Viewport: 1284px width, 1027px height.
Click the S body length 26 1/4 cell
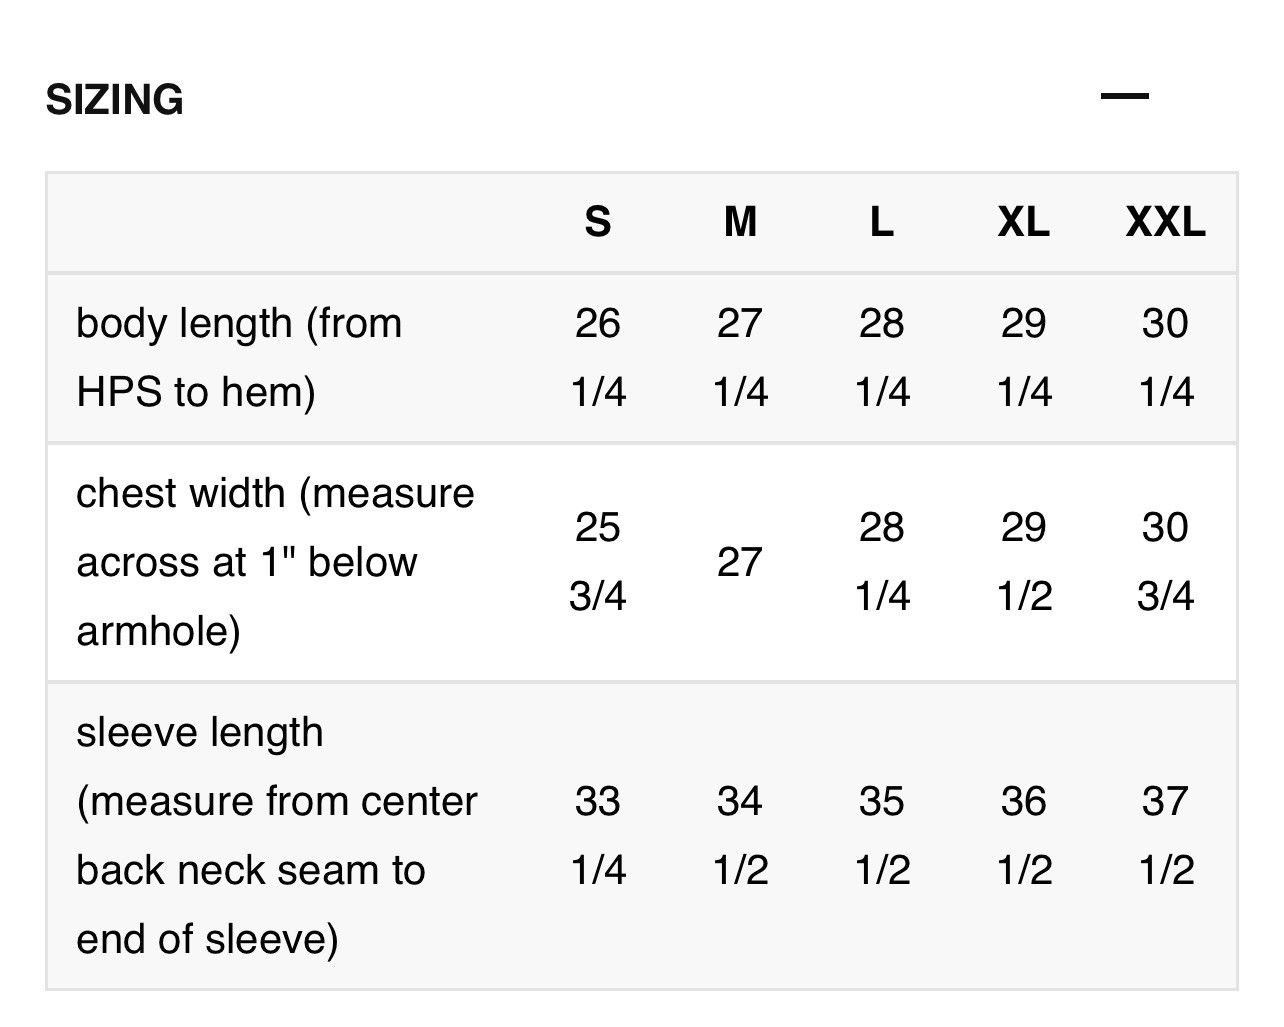pyautogui.click(x=598, y=357)
